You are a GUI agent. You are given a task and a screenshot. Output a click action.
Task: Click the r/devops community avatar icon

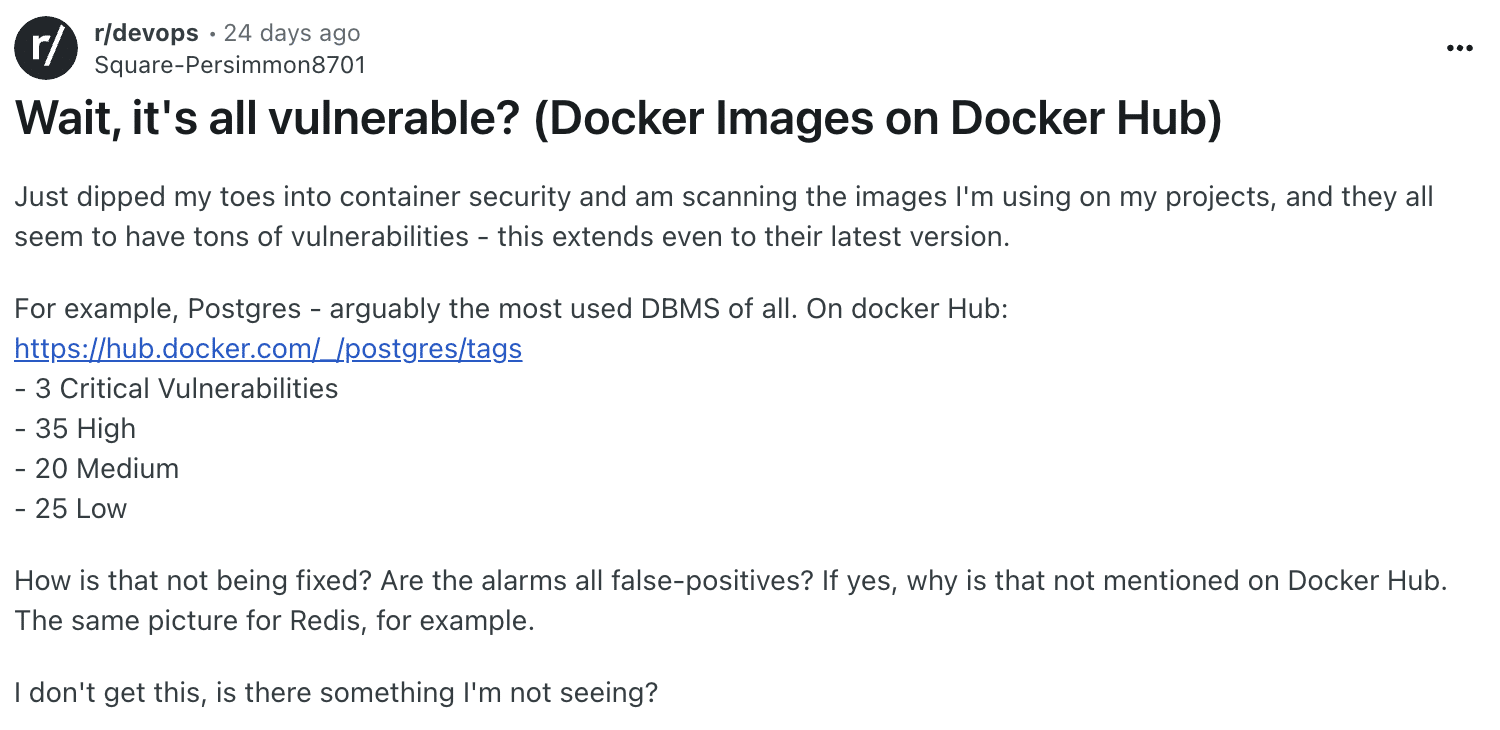(46, 49)
